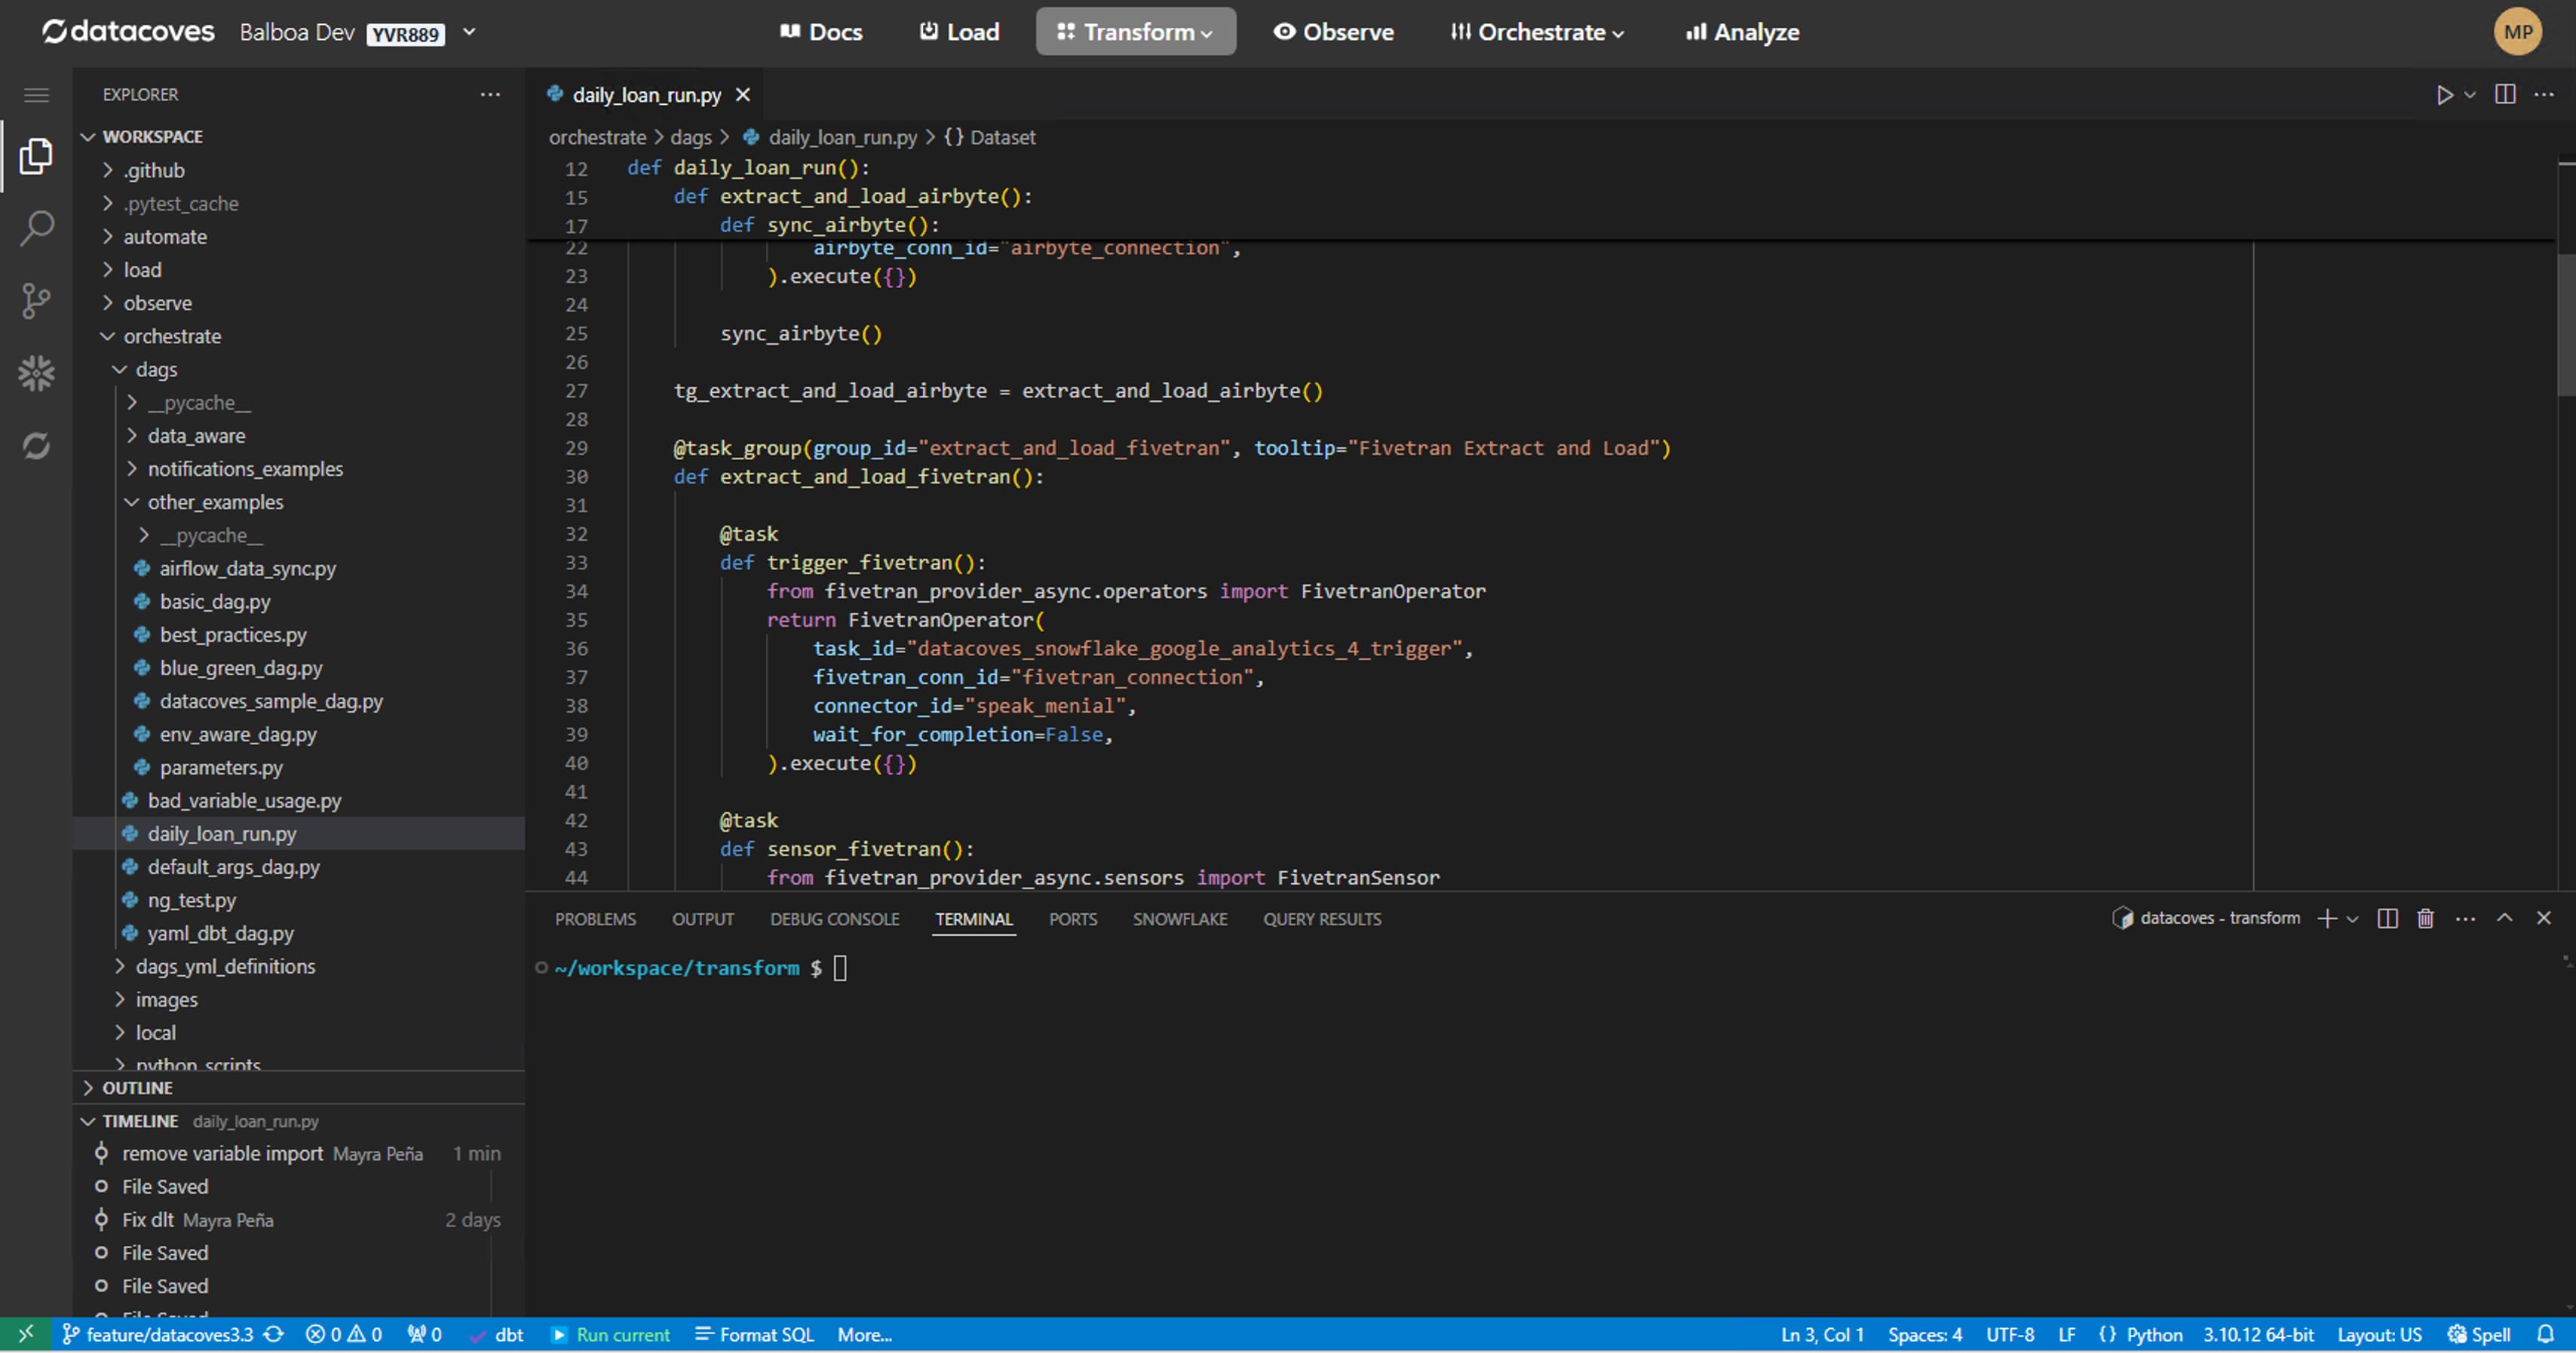Change Python language mode in status bar
The width and height of the screenshot is (2576, 1353).
coord(2154,1334)
